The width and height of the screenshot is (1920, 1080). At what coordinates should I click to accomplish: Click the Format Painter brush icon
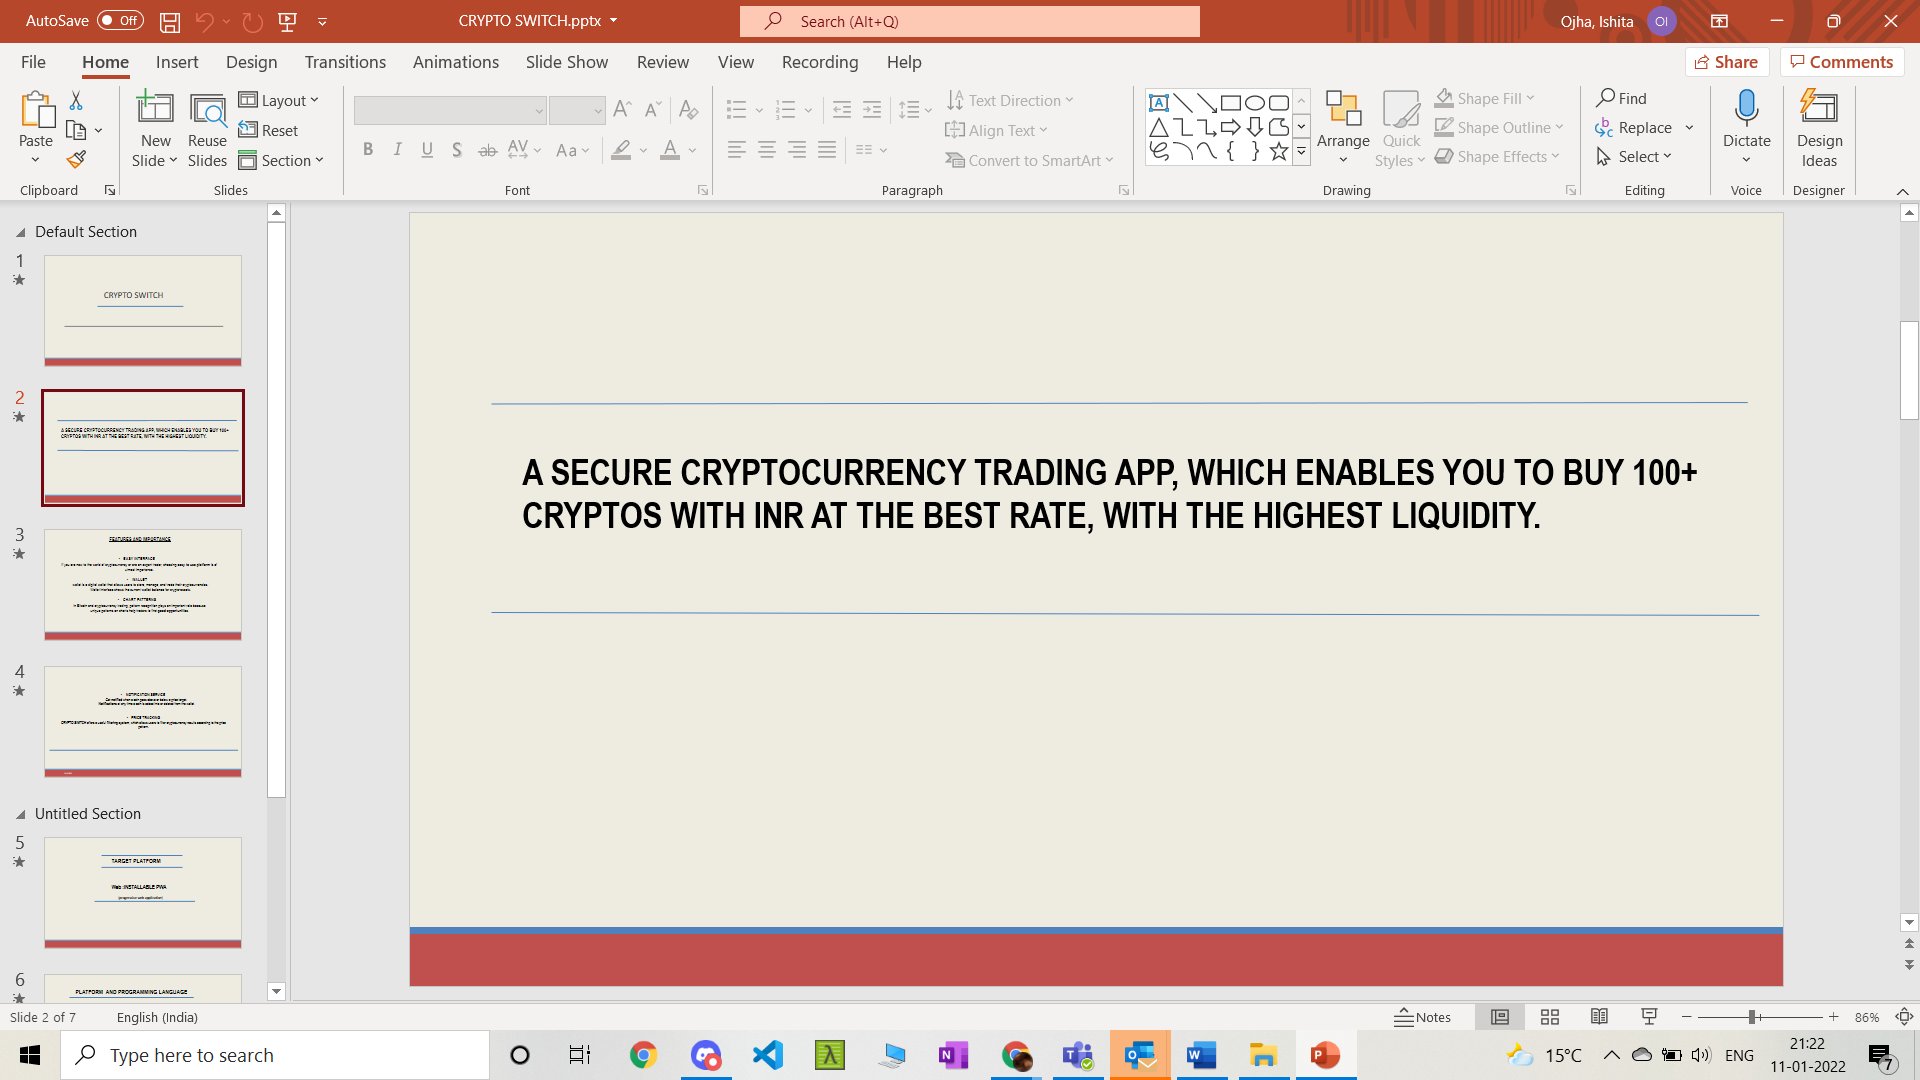[x=76, y=160]
